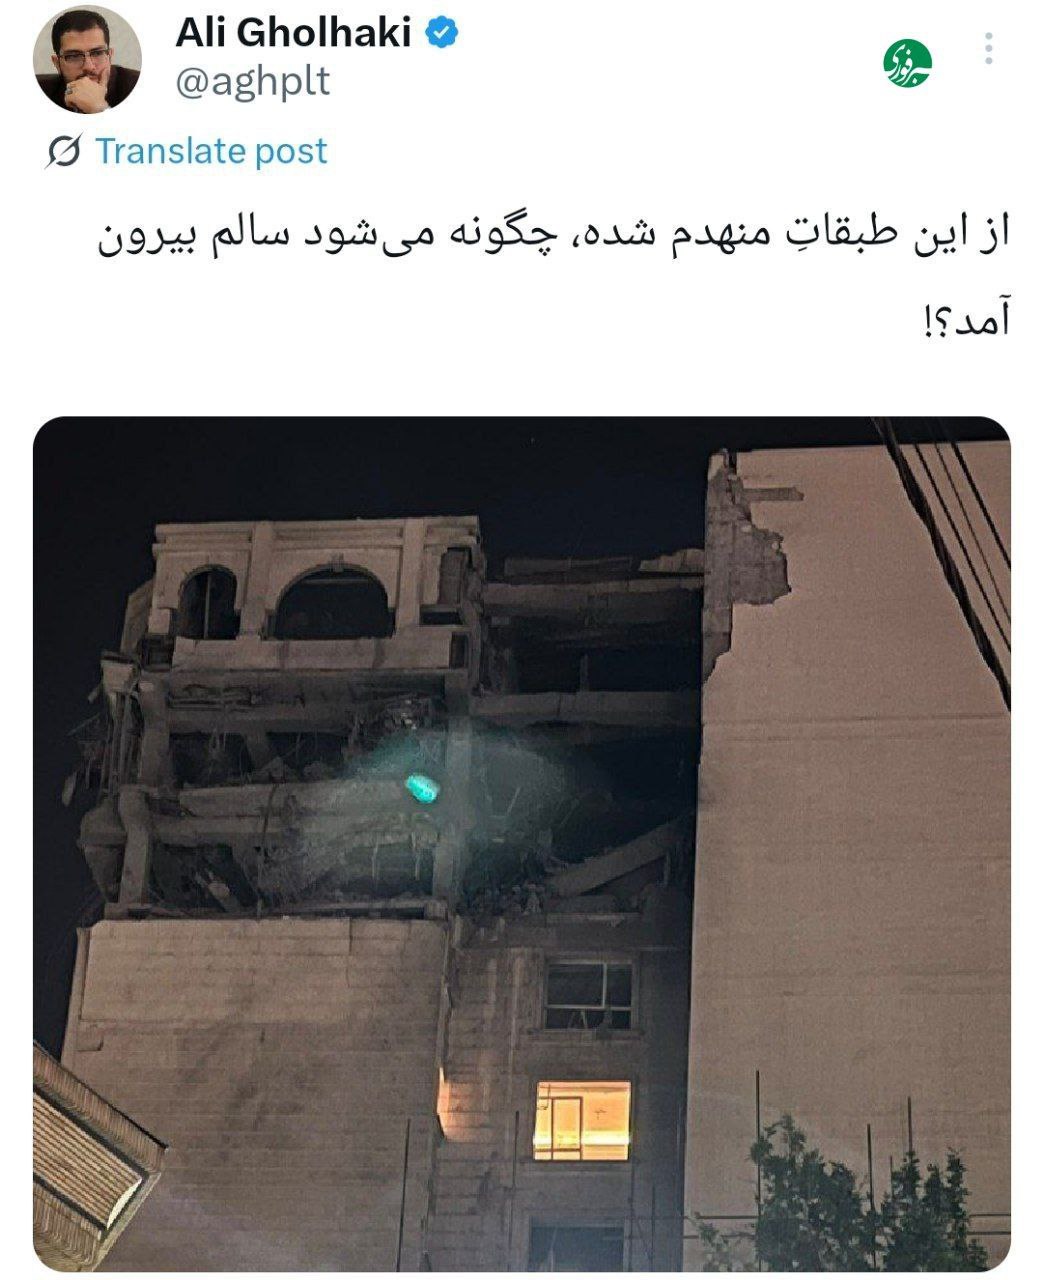The width and height of the screenshot is (1043, 1280).
Task: Click the translate slashed-circle icon
Action: 64,152
